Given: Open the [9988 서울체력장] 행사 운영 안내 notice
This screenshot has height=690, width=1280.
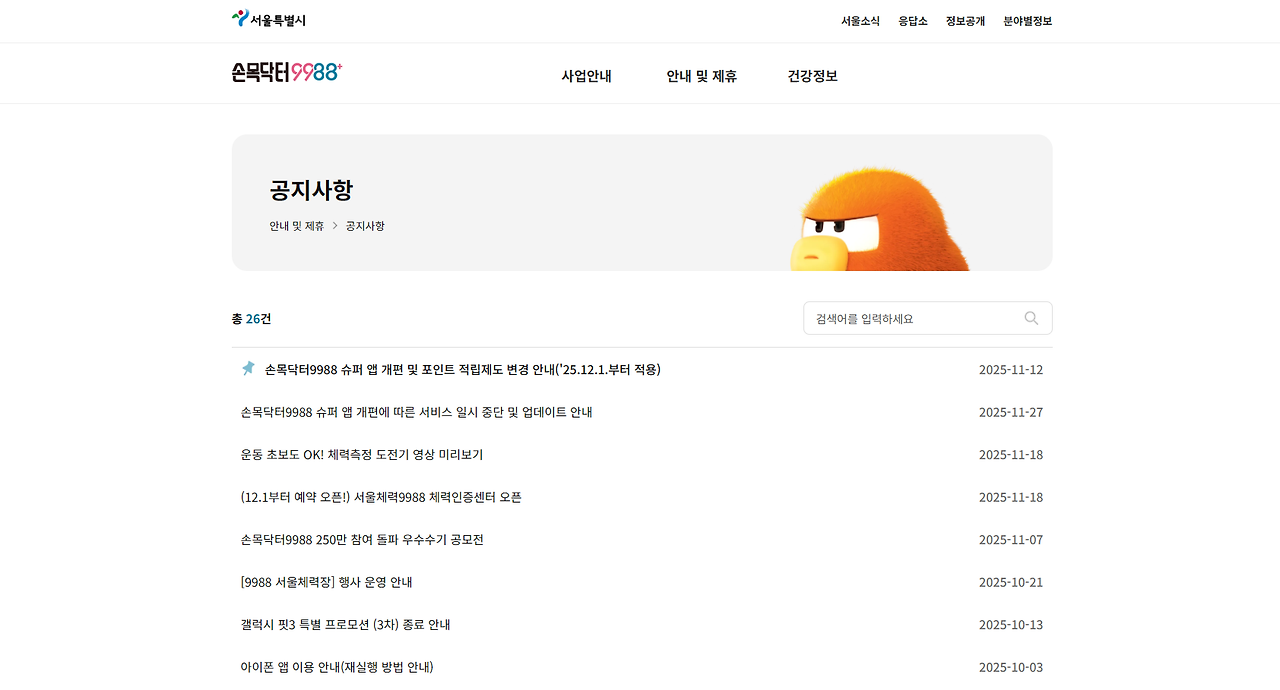Looking at the screenshot, I should 327,582.
